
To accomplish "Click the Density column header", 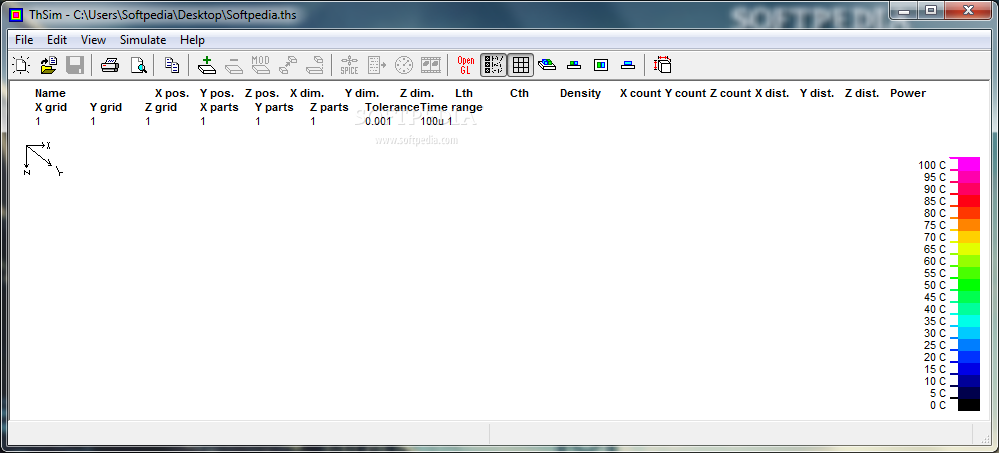I will click(x=580, y=93).
